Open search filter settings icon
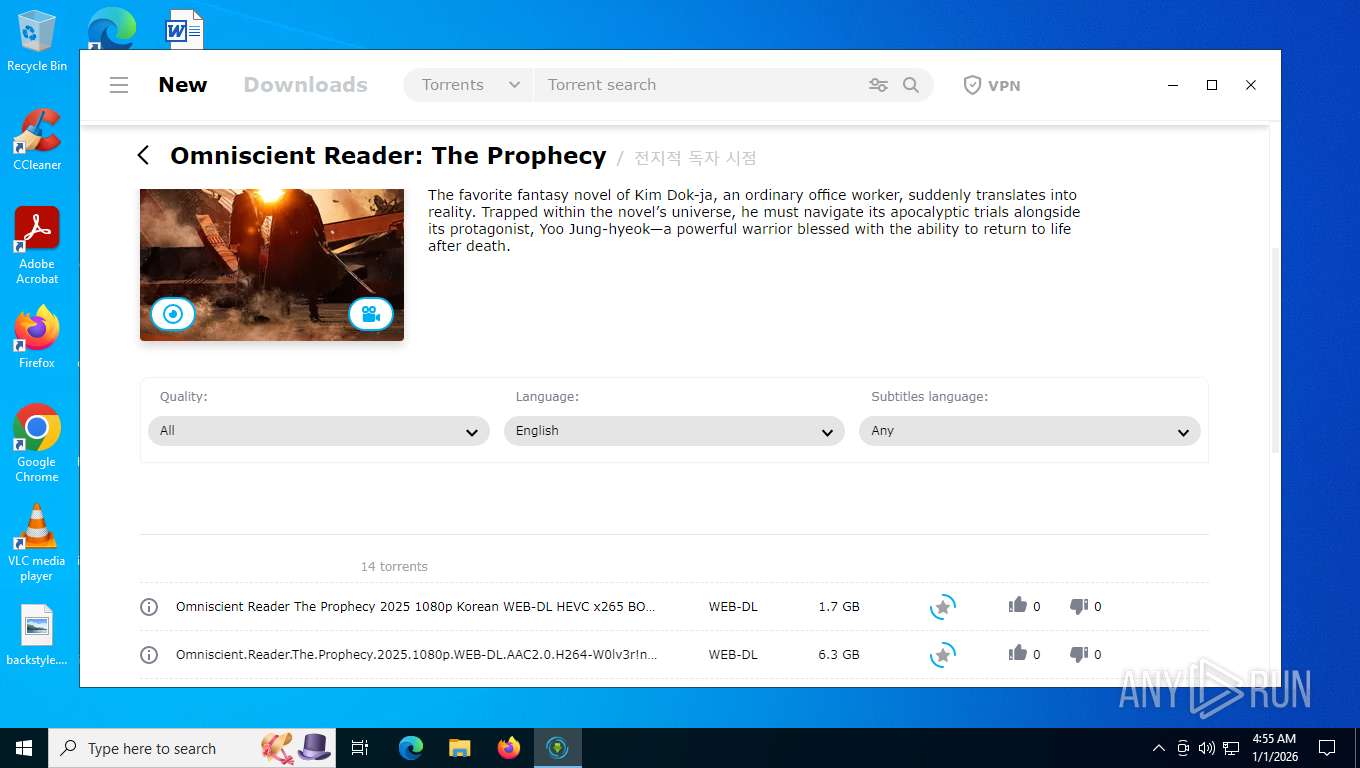The height and width of the screenshot is (768, 1360). point(878,85)
